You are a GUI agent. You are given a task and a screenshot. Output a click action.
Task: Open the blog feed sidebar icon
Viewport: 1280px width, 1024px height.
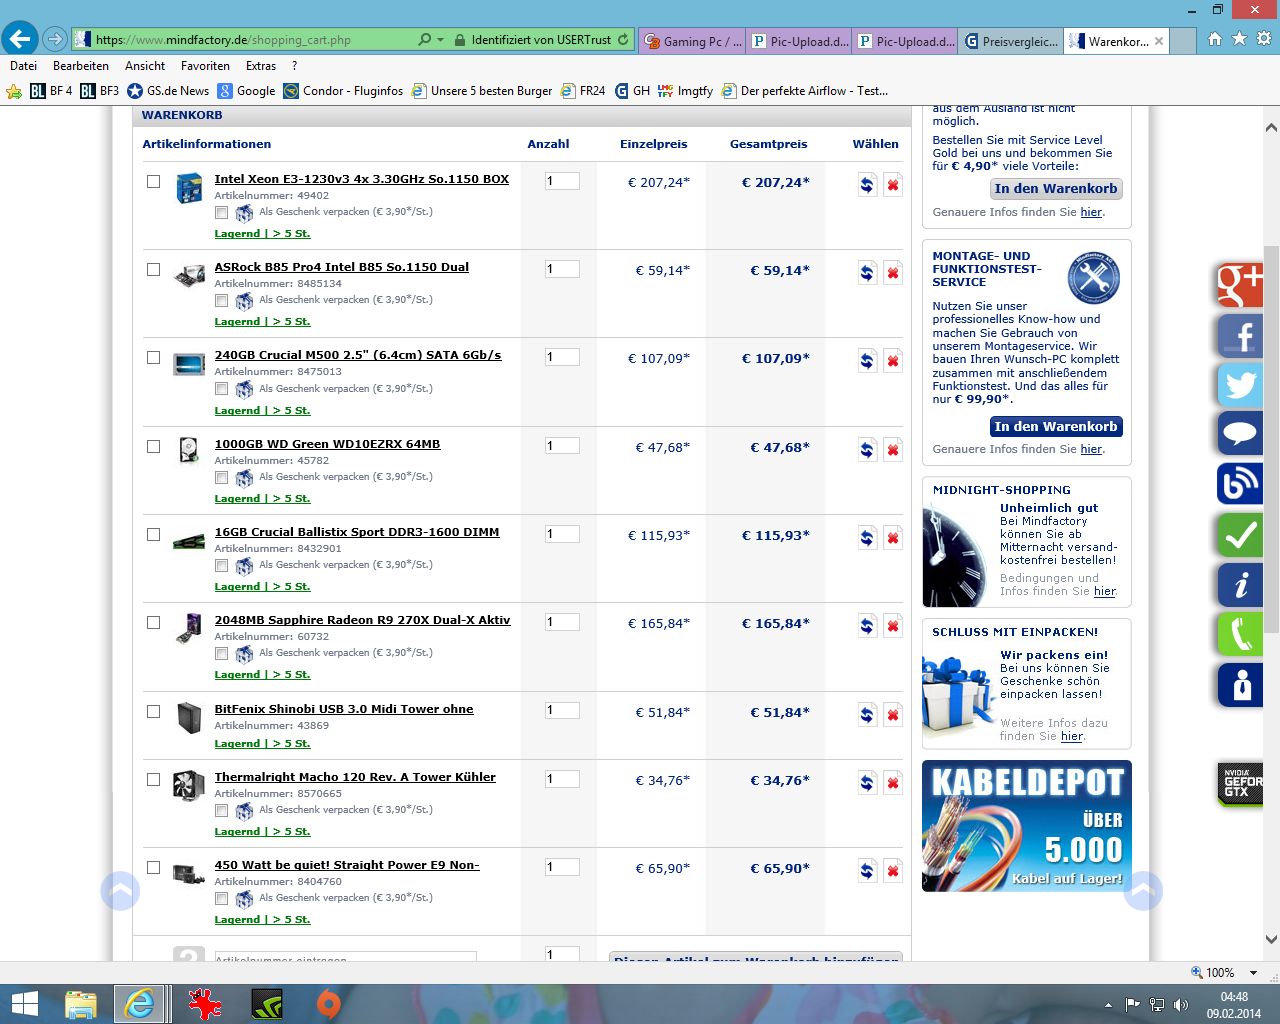1240,484
